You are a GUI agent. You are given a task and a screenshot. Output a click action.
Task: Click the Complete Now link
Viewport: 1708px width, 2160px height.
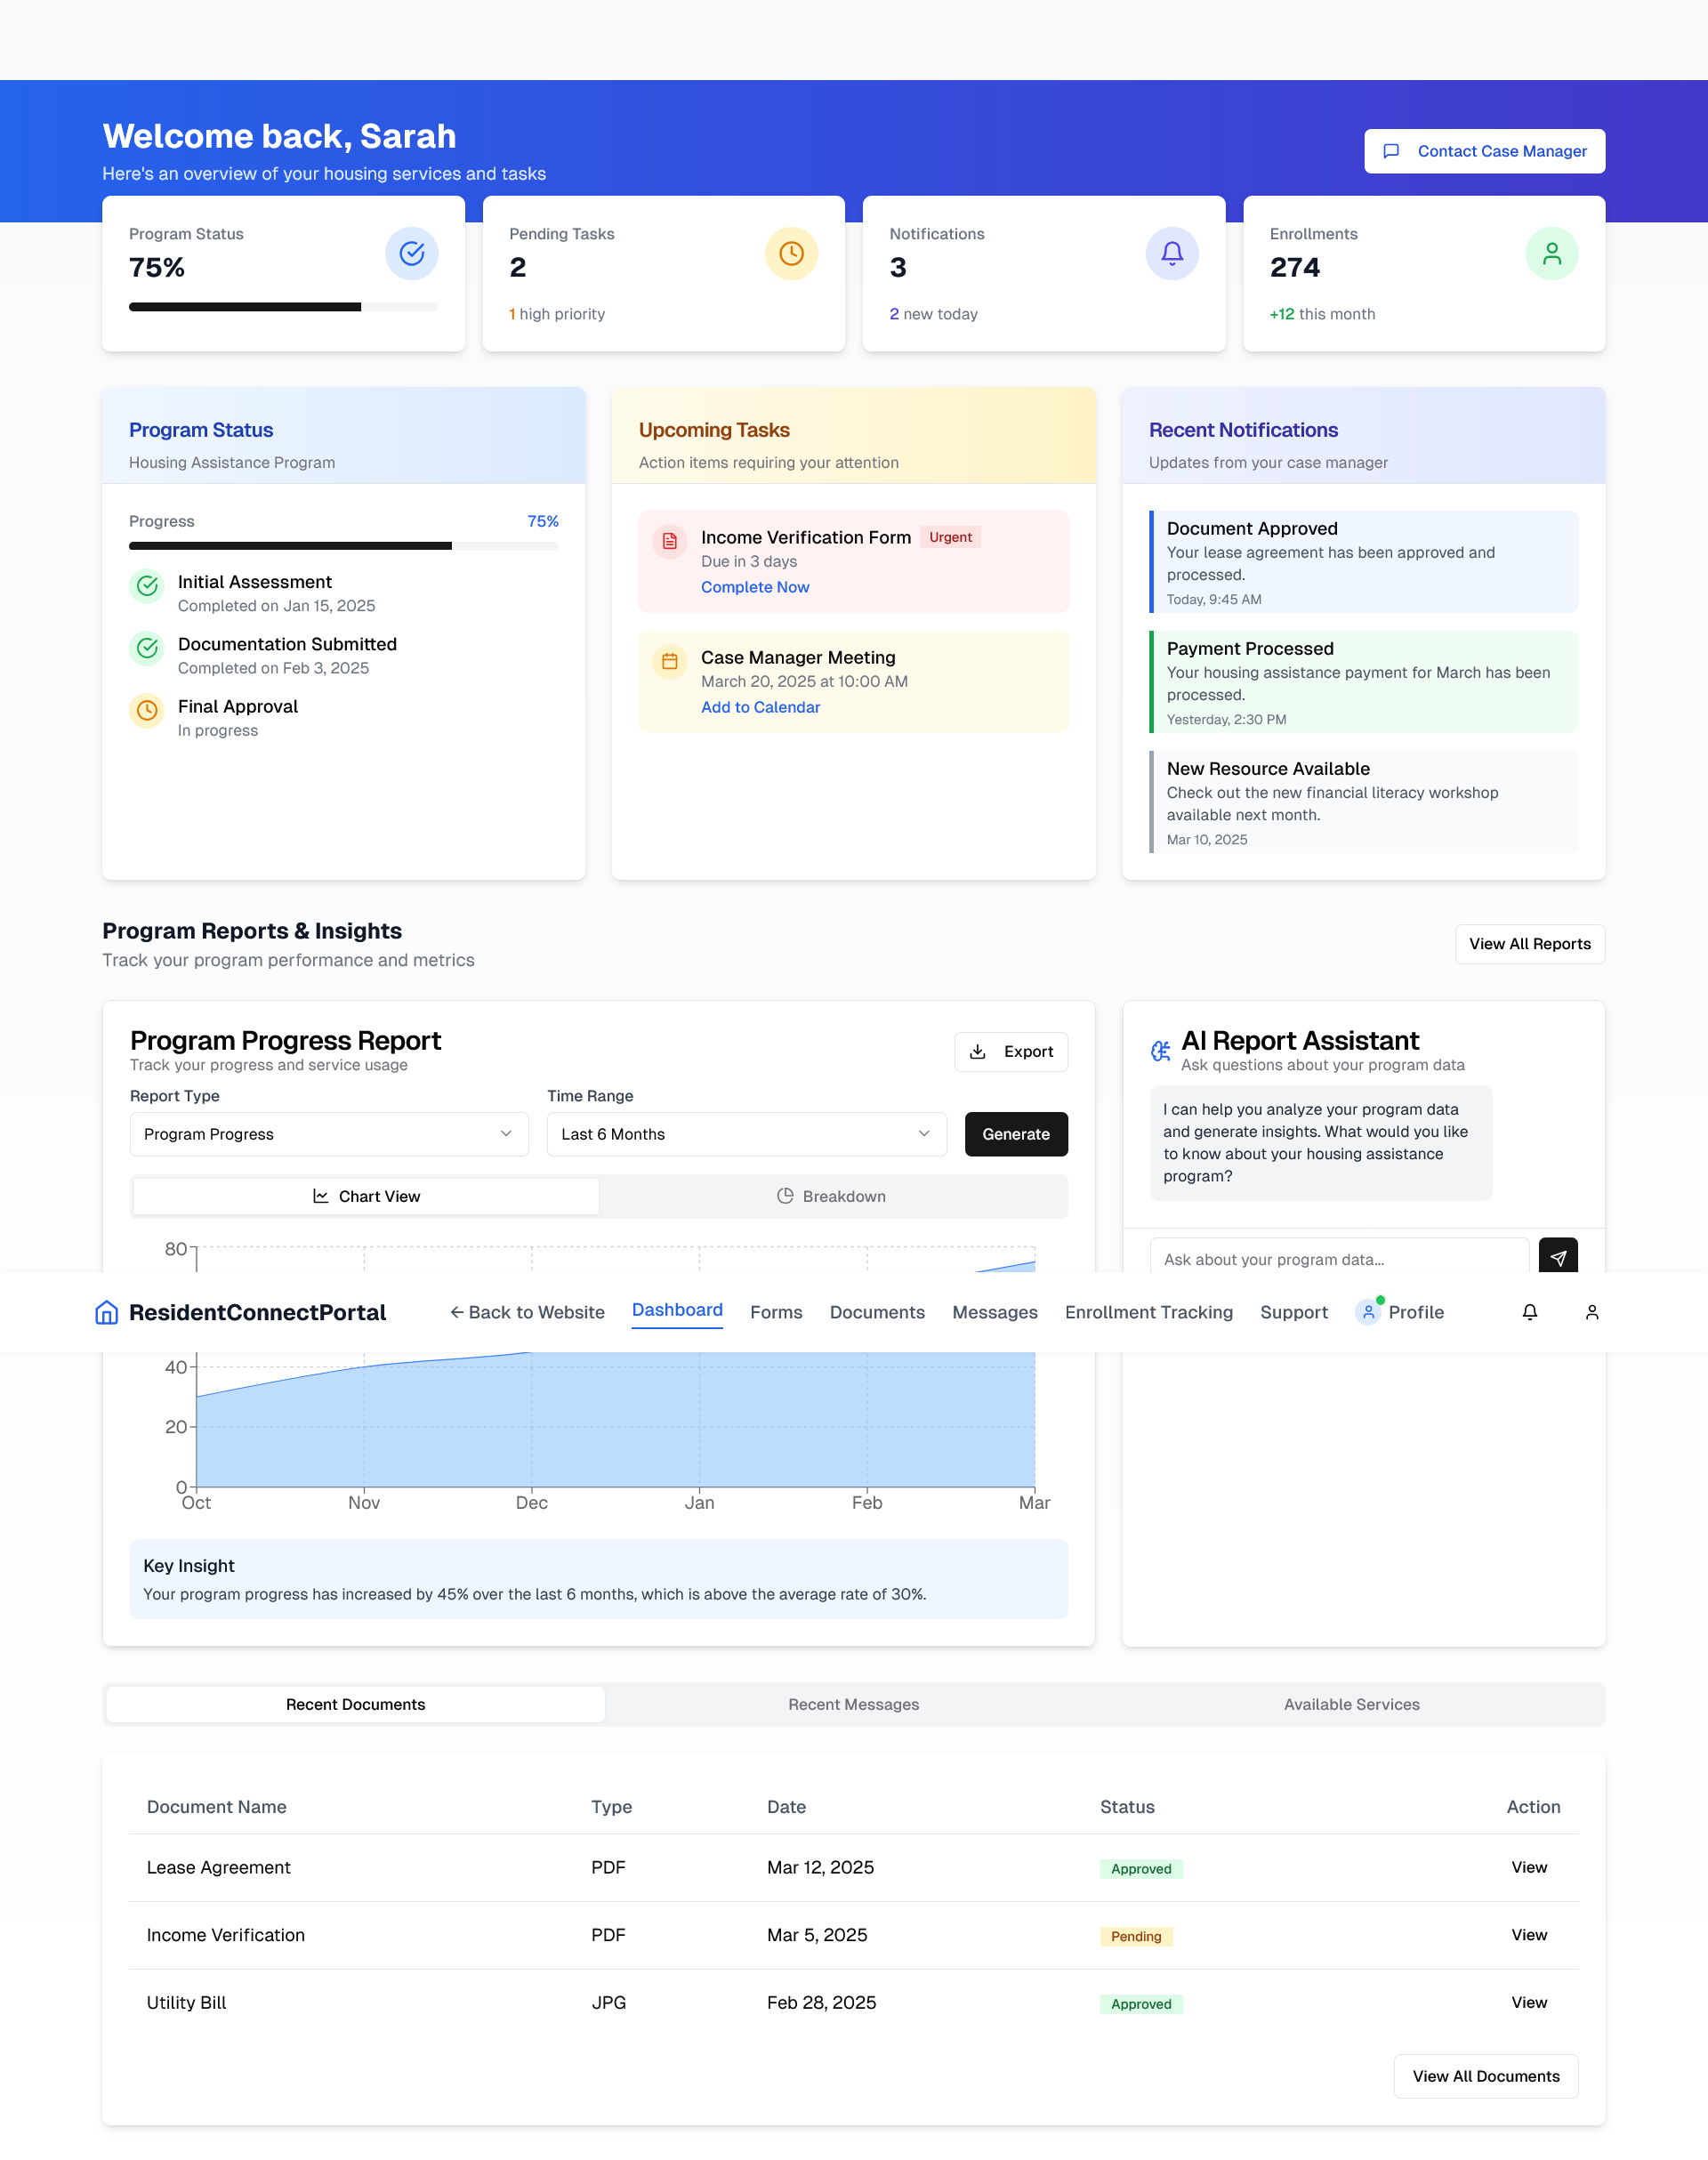[755, 587]
